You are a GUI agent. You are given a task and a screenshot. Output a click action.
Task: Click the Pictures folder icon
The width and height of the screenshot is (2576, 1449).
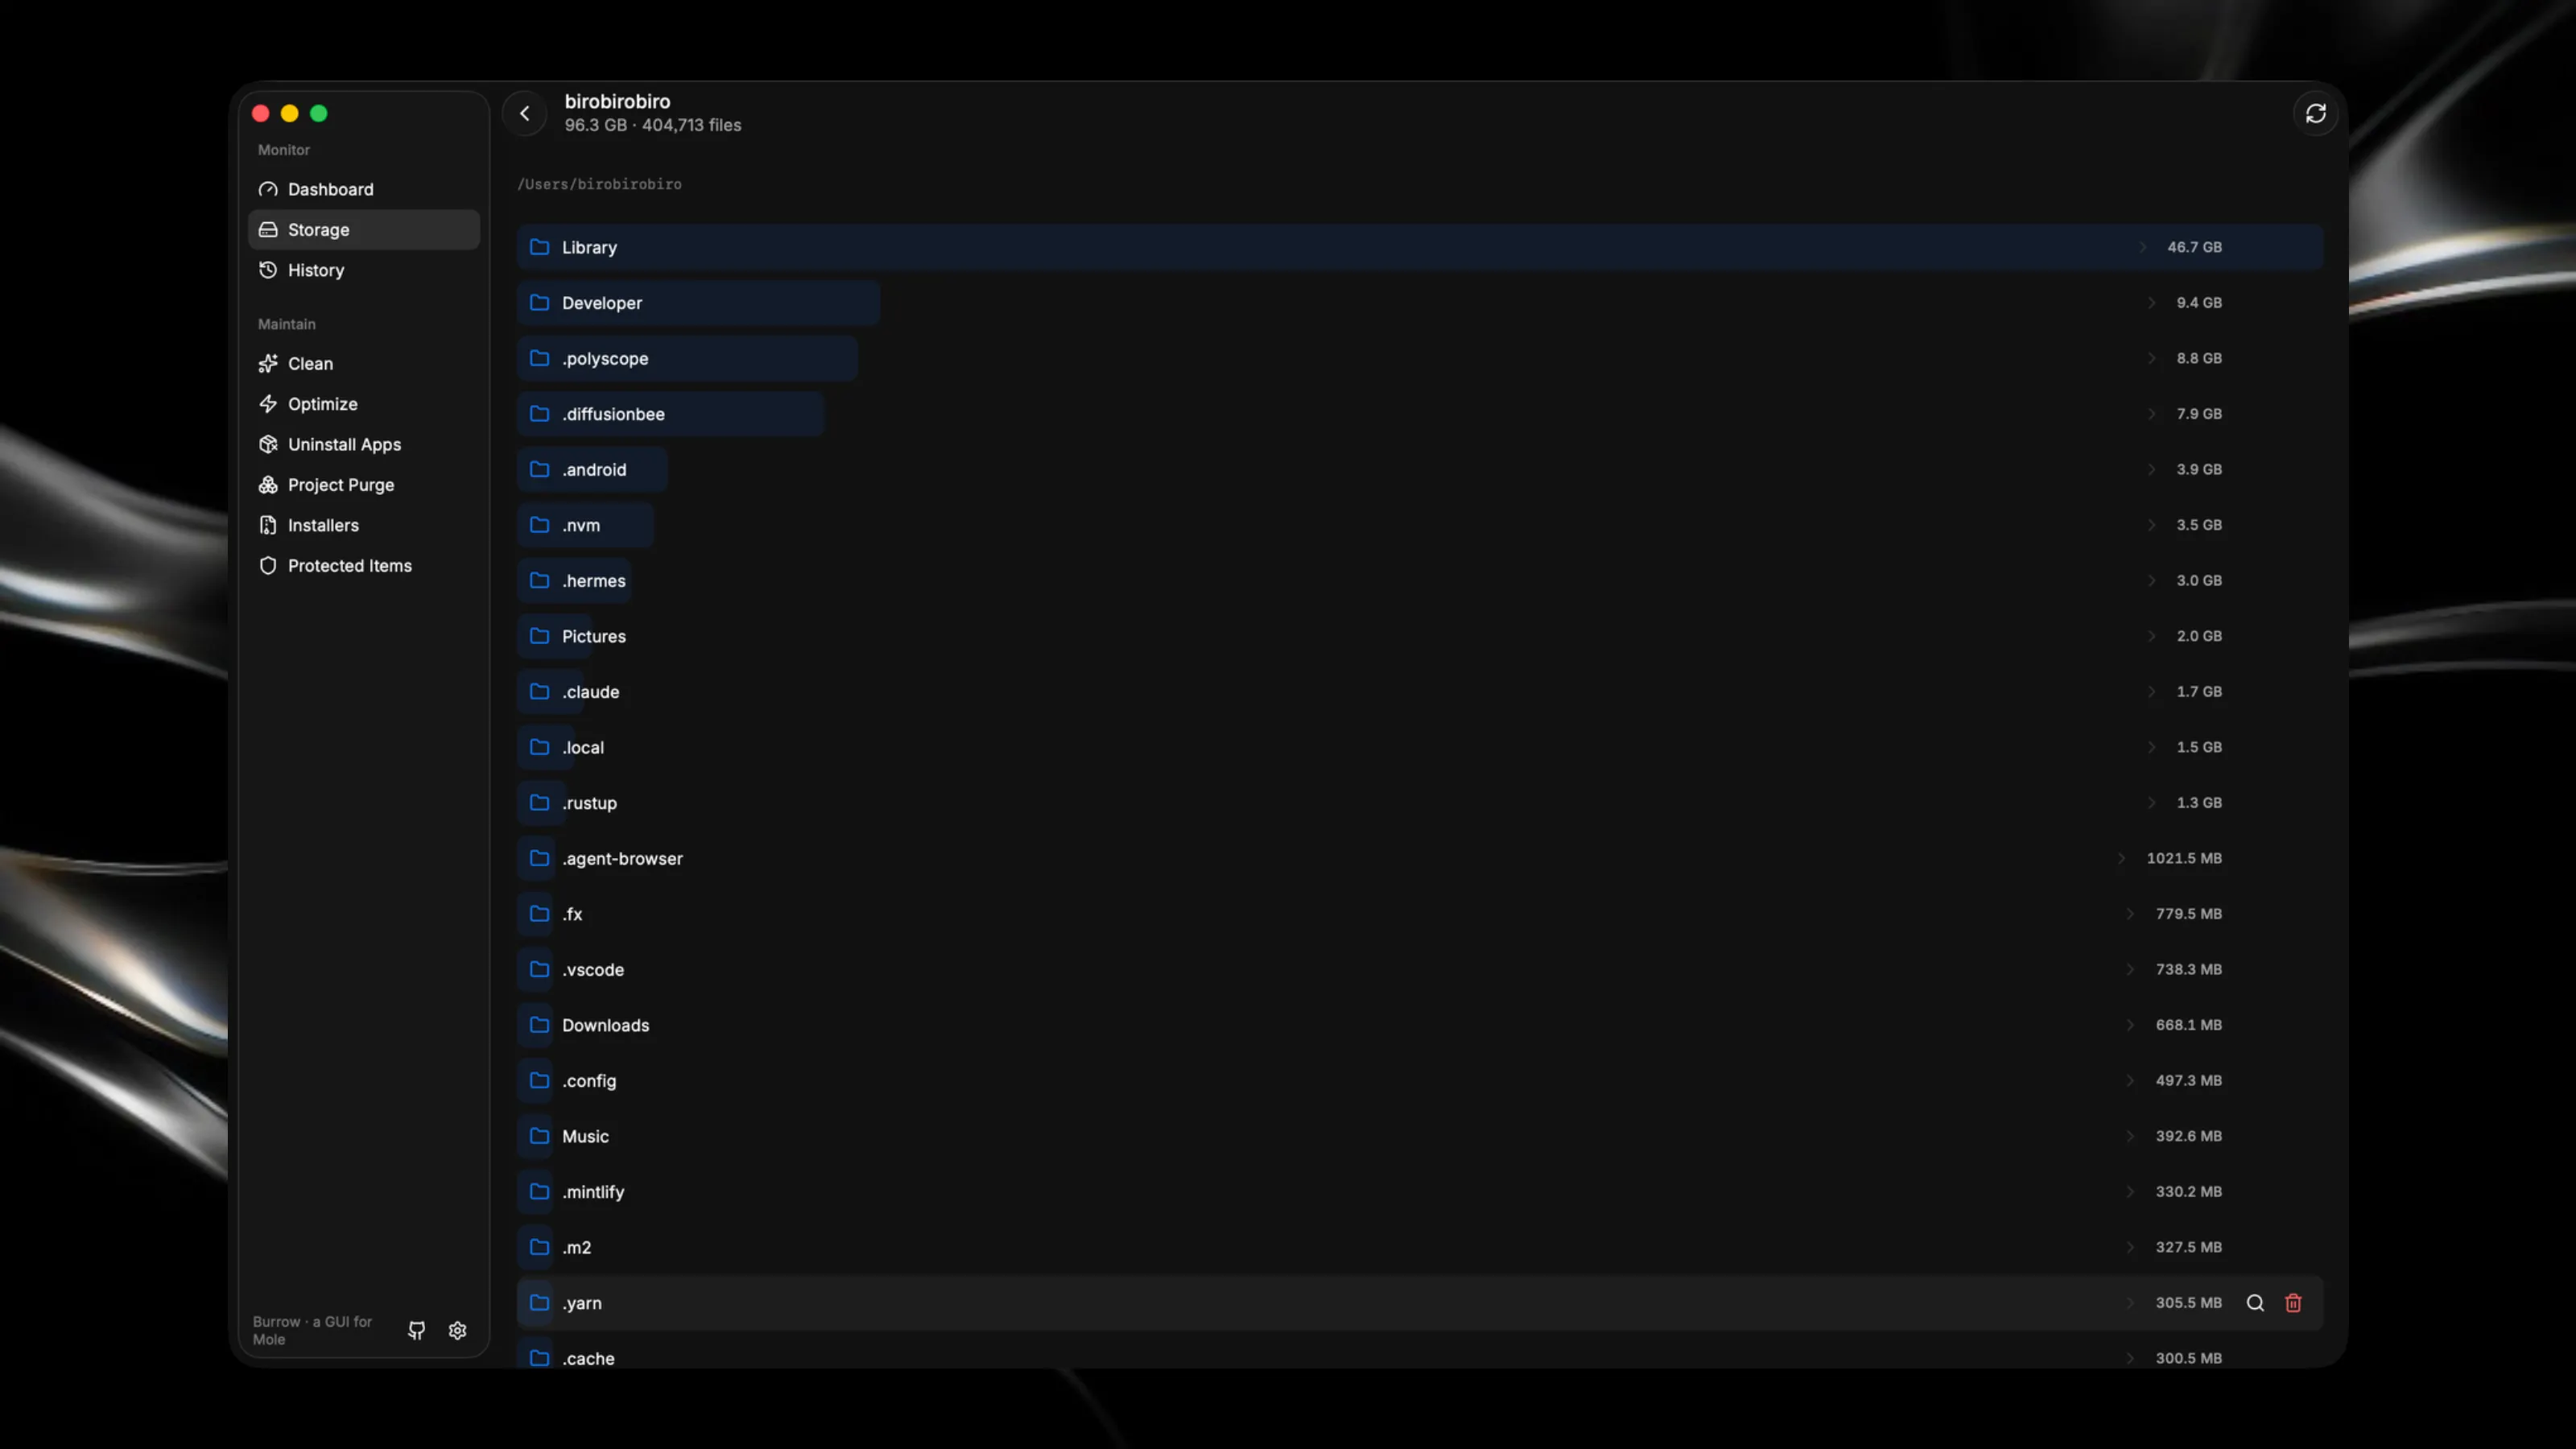[539, 636]
